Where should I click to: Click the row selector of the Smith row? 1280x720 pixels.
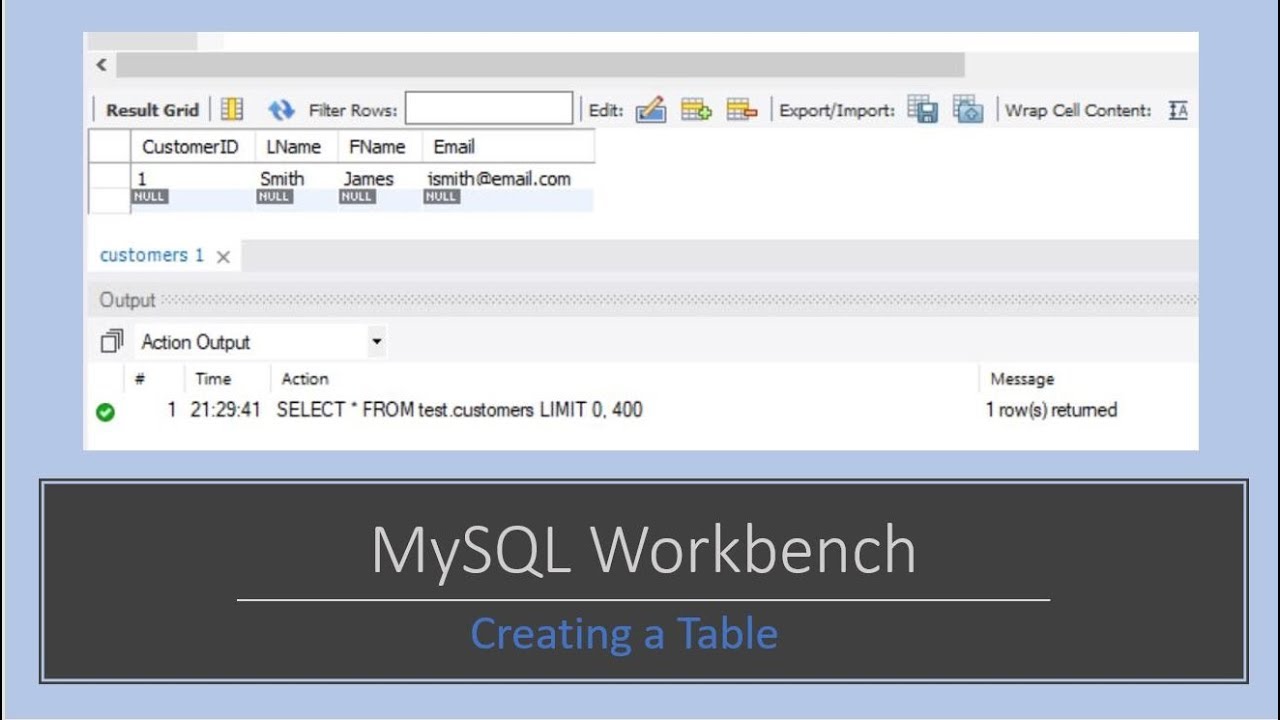click(110, 178)
